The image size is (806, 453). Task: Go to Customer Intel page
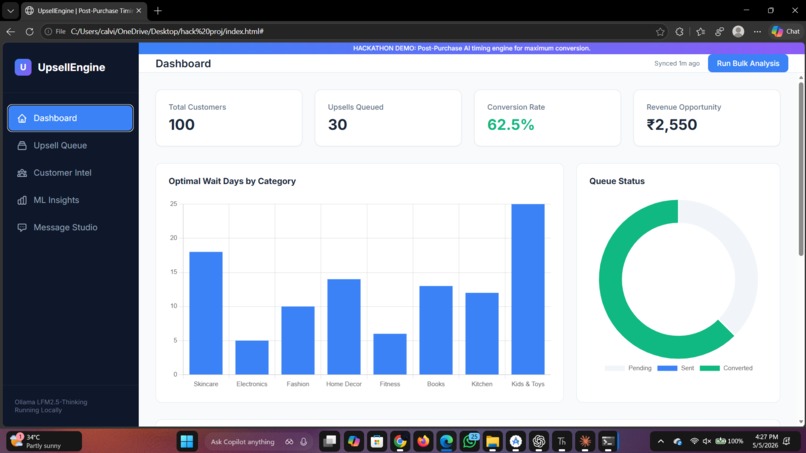click(70, 173)
